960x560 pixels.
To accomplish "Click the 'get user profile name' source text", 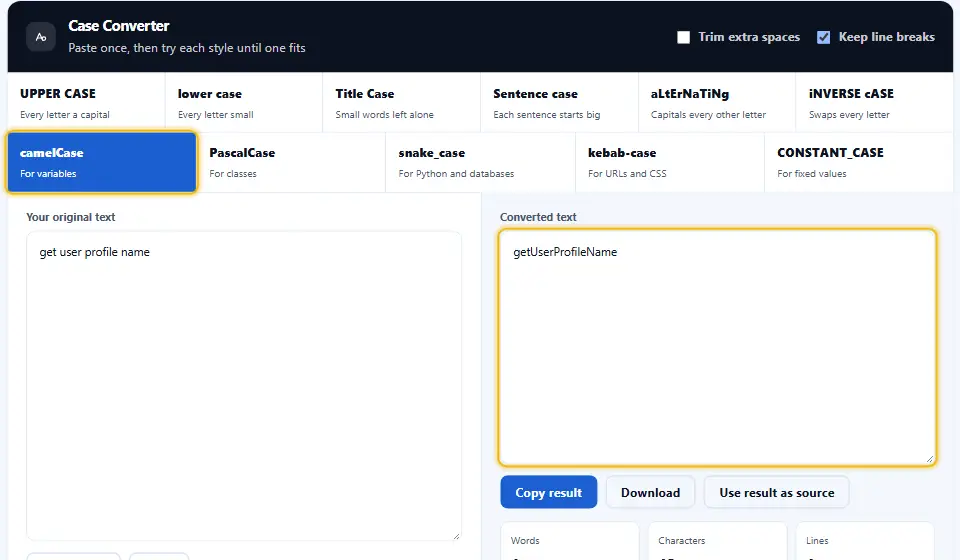I will click(94, 252).
